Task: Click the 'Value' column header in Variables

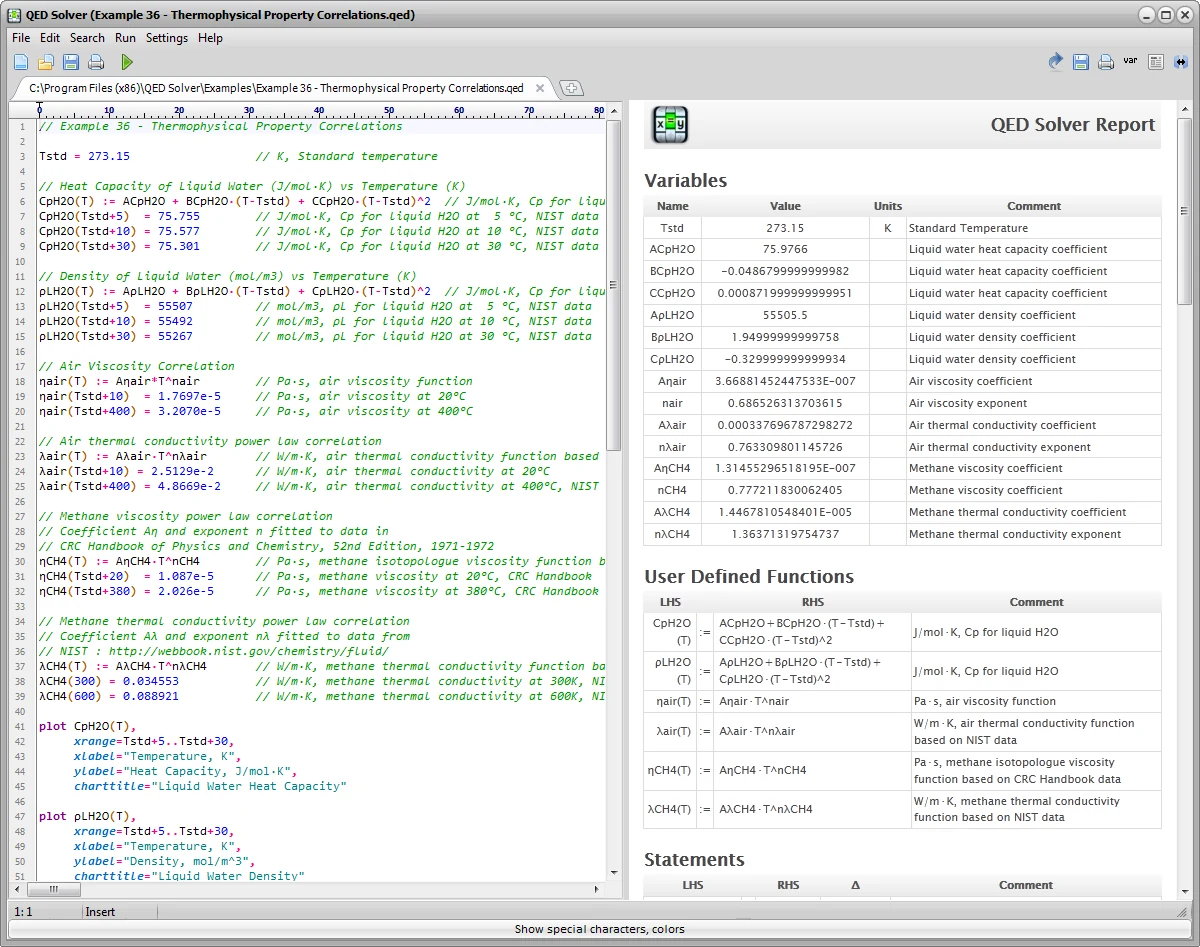Action: [x=785, y=206]
